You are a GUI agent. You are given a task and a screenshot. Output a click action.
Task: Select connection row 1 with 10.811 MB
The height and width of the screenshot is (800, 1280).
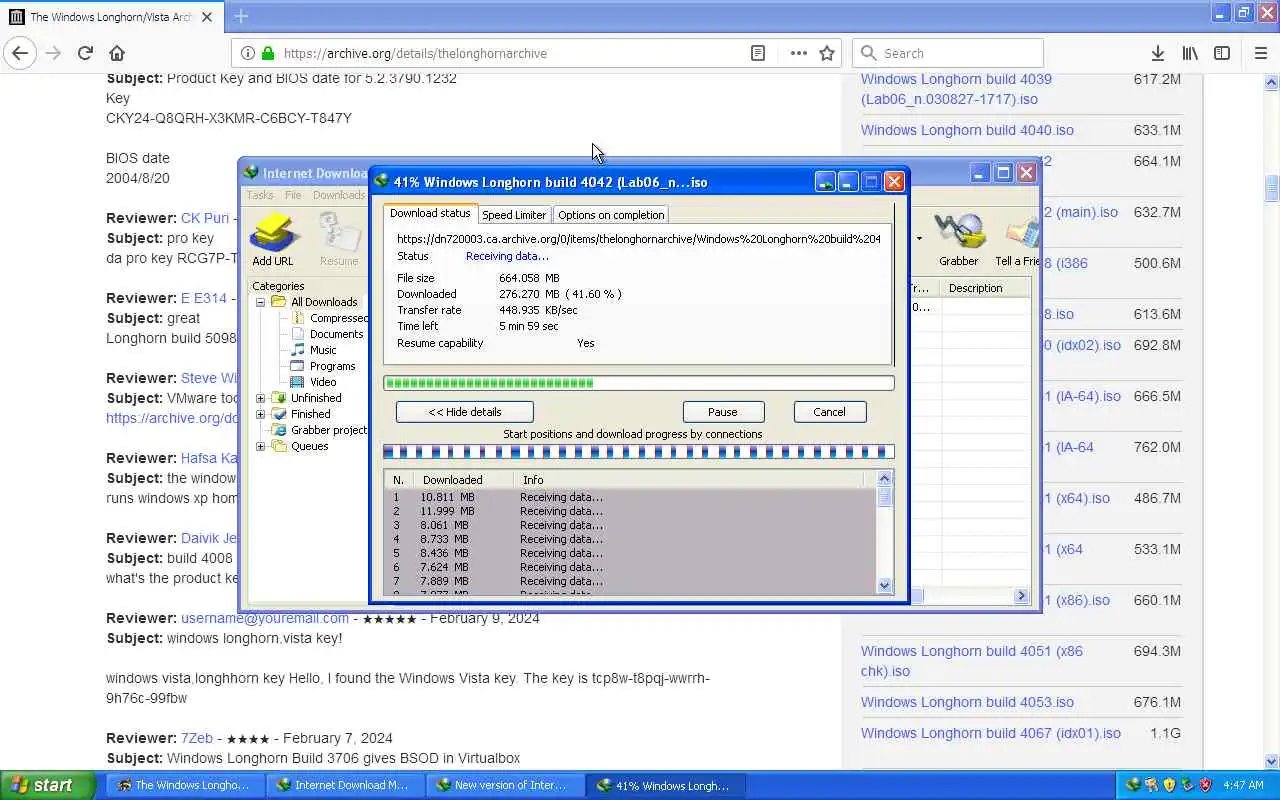630,497
